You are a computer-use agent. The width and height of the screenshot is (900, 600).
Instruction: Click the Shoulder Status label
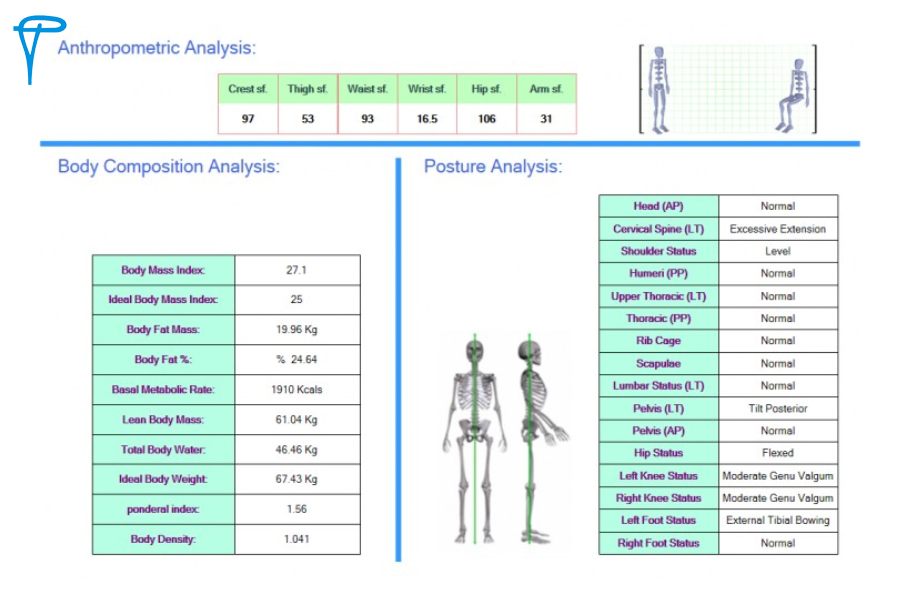click(658, 251)
